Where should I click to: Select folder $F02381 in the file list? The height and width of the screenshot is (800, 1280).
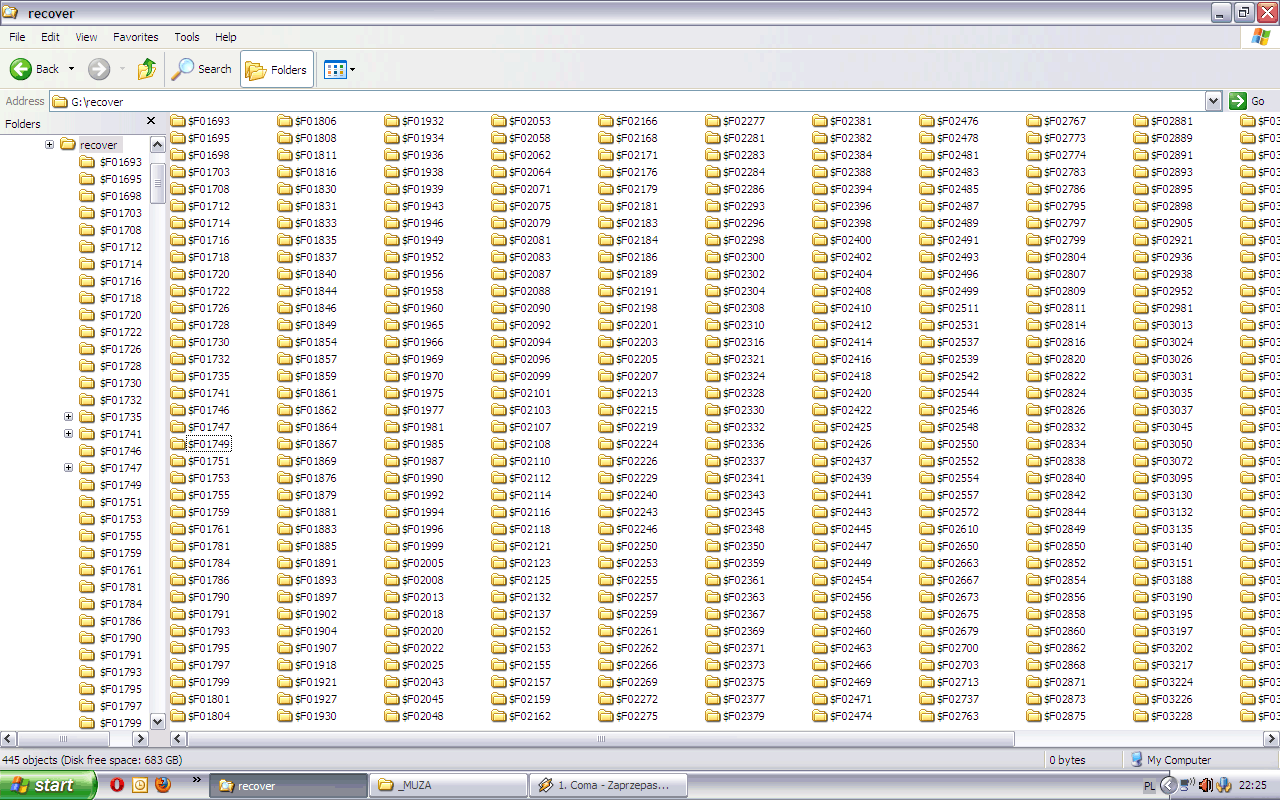pos(841,121)
